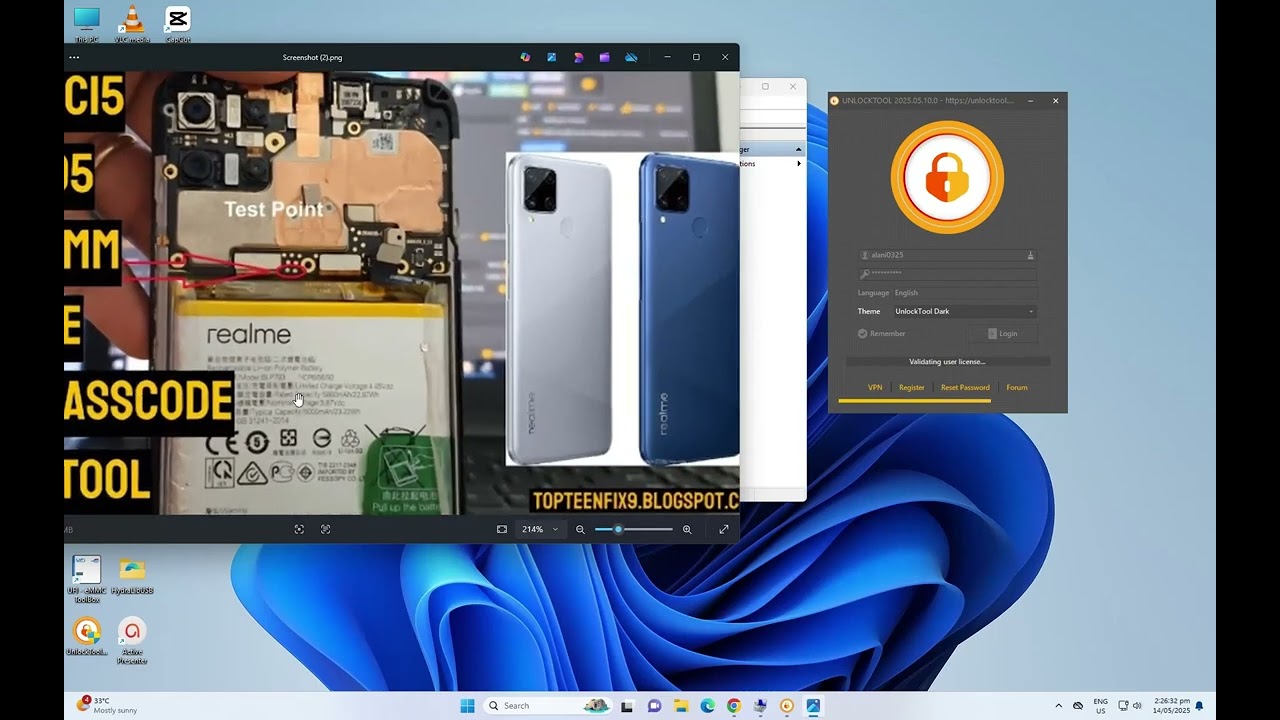The image size is (1280, 720).
Task: Click the Windows Start button
Action: pyautogui.click(x=467, y=705)
